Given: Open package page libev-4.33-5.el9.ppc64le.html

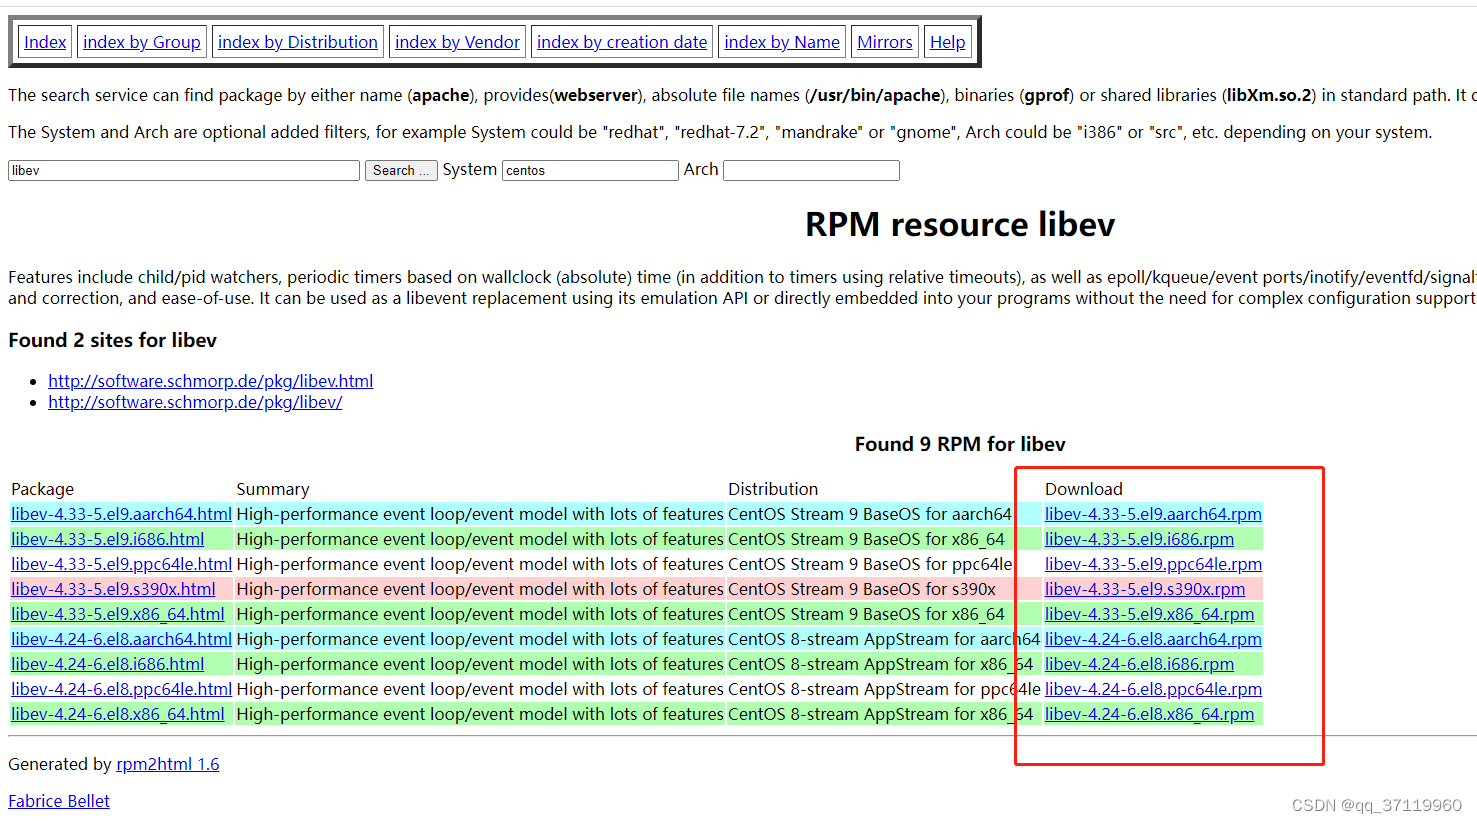Looking at the screenshot, I should (121, 564).
